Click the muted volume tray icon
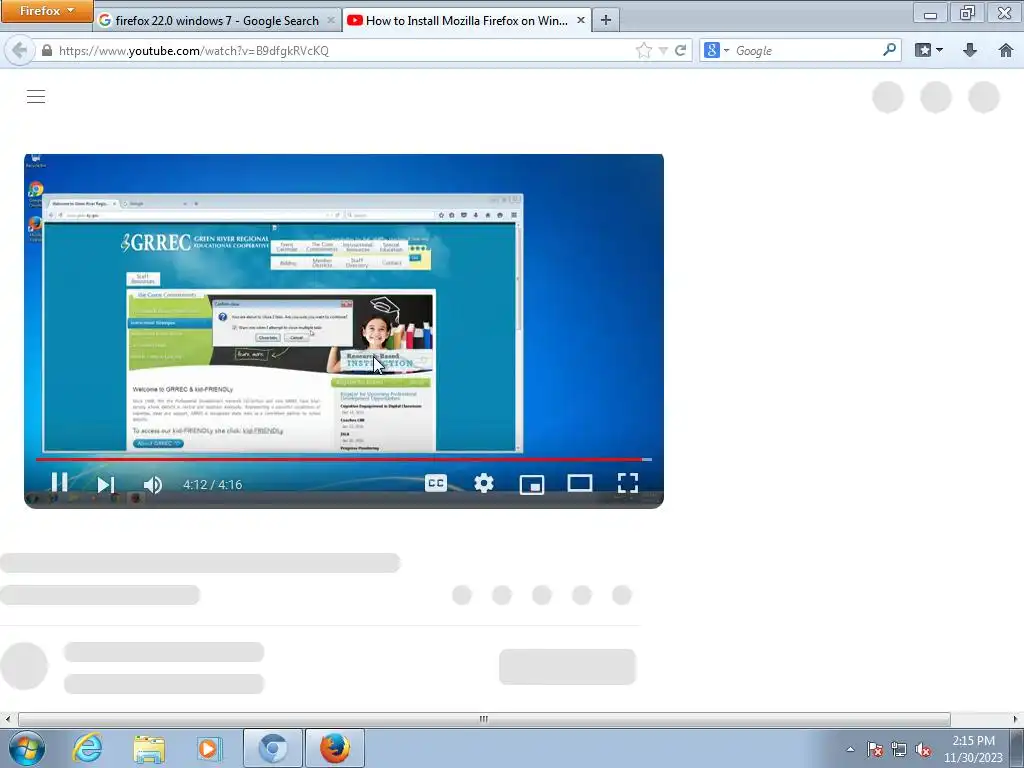Screen dimensions: 1024x768 [x=923, y=749]
